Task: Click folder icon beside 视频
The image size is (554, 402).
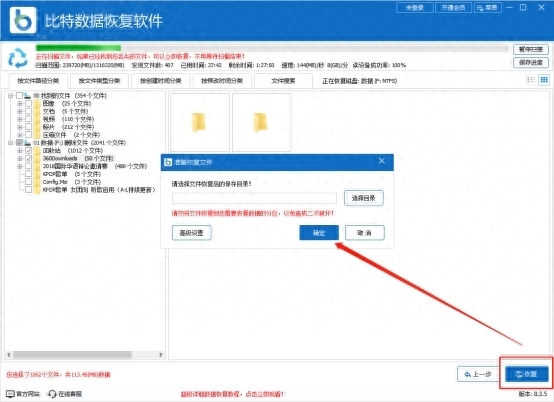Action: click(37, 119)
